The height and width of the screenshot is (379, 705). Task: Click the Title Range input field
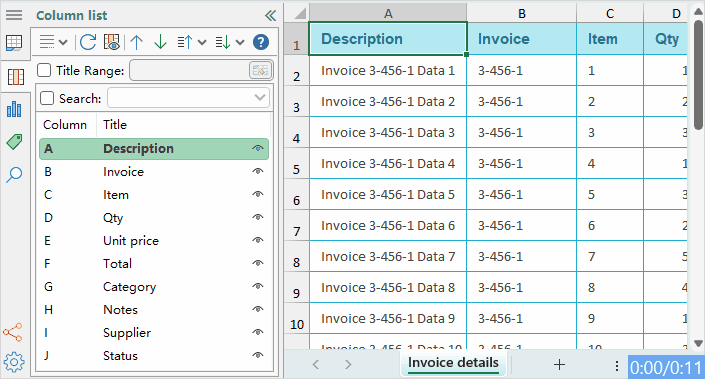coord(189,70)
